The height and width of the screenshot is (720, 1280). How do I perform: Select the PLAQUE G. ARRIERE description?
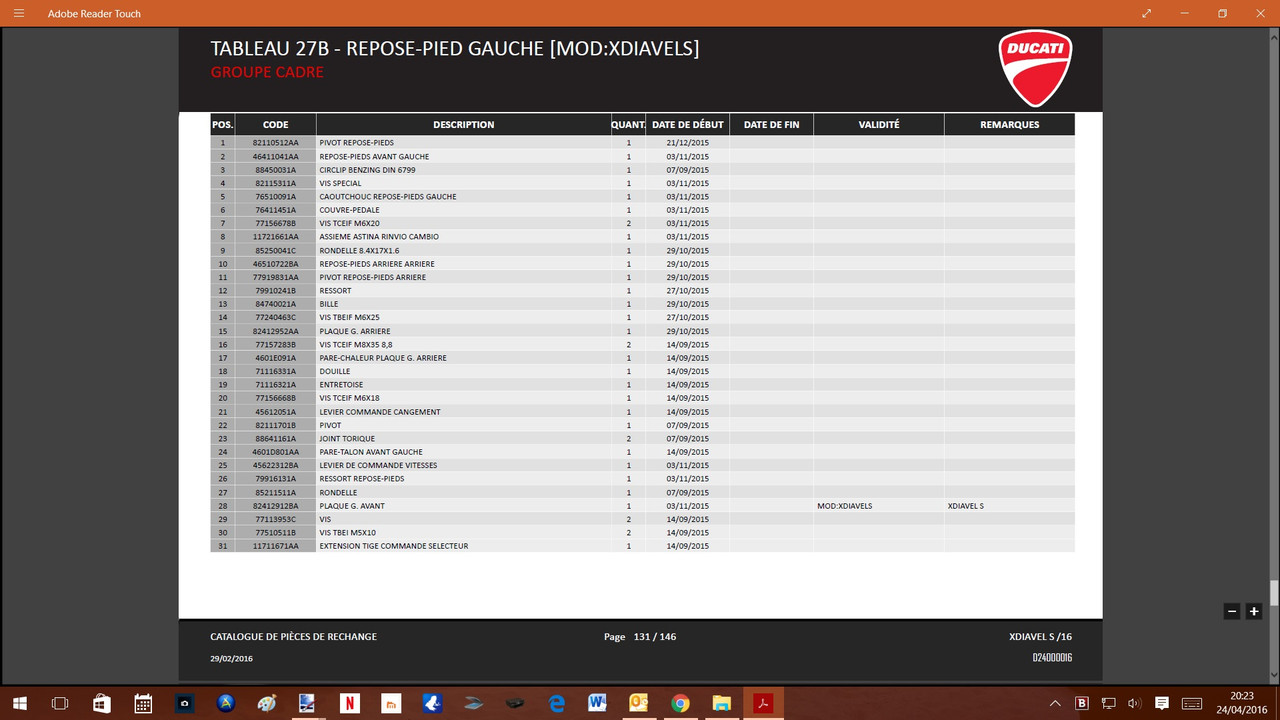(355, 331)
